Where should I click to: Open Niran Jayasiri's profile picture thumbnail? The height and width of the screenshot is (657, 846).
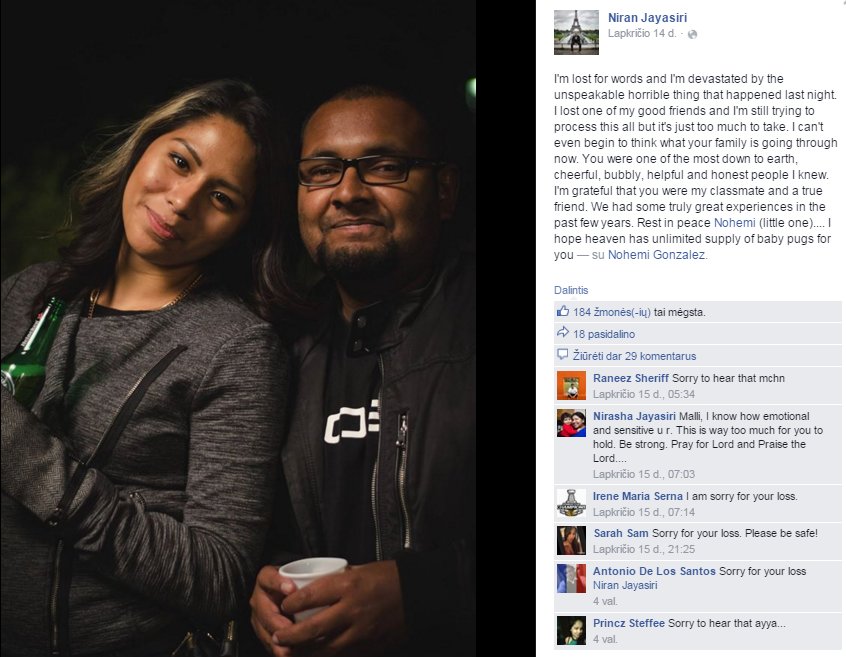576,32
